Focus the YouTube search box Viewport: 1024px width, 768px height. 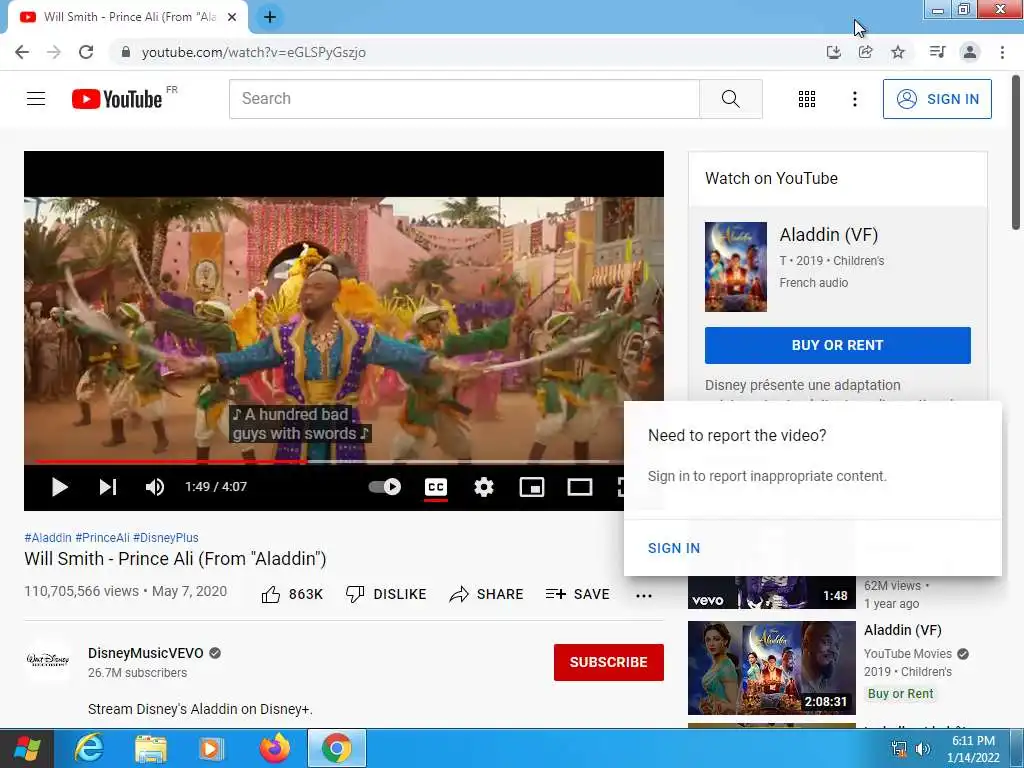tap(464, 99)
